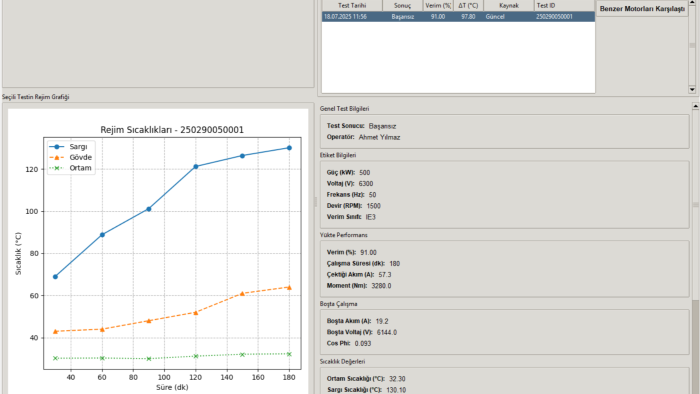Sort by Test Tarihi column header
Screen dimensions: 700x394
coord(352,5)
